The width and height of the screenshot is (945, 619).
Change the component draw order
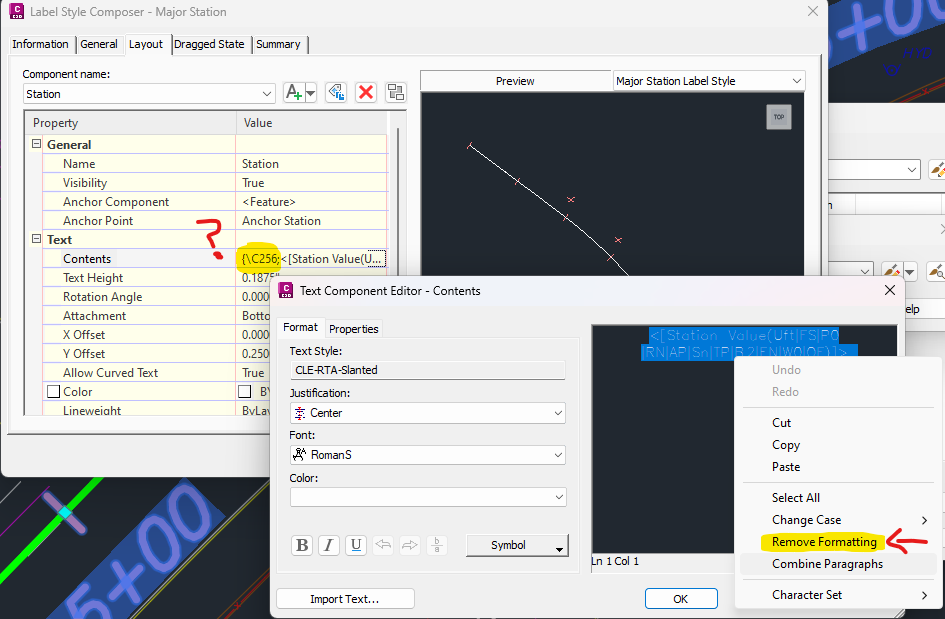pyautogui.click(x=395, y=92)
